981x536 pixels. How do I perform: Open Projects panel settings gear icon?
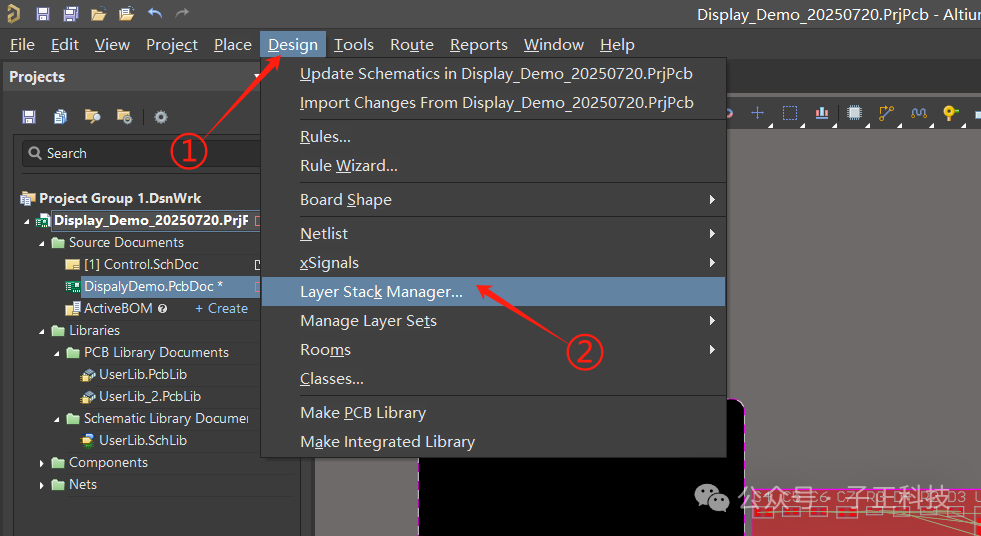(x=161, y=116)
